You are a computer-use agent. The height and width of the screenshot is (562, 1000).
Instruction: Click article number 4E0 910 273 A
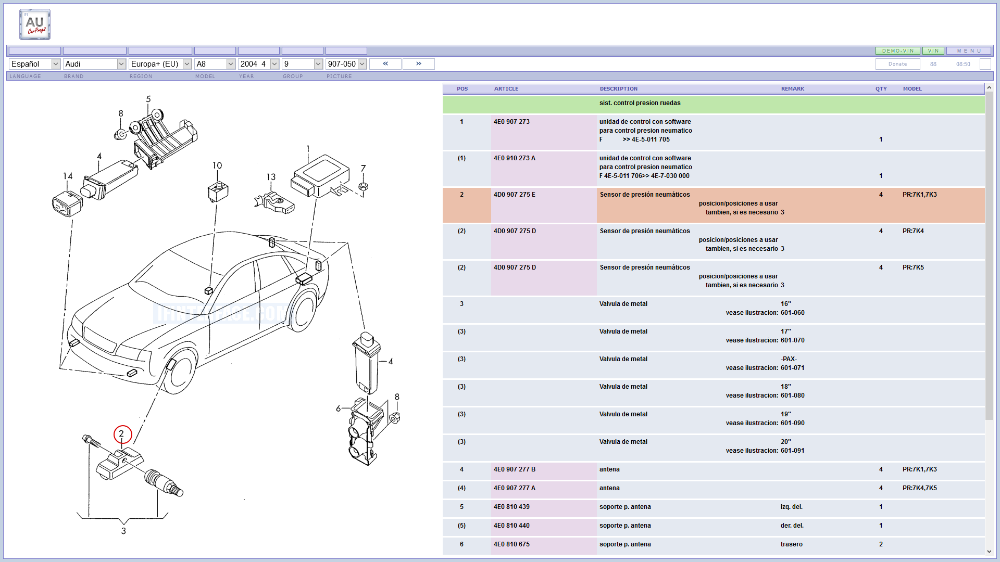pos(515,158)
